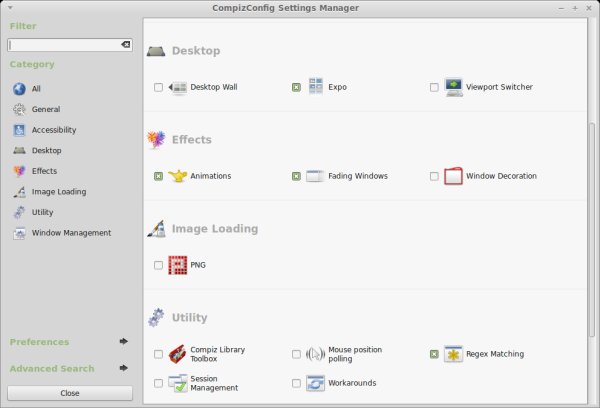Open the Fading Windows icon
Screen dimensions: 600x408
click(315, 176)
